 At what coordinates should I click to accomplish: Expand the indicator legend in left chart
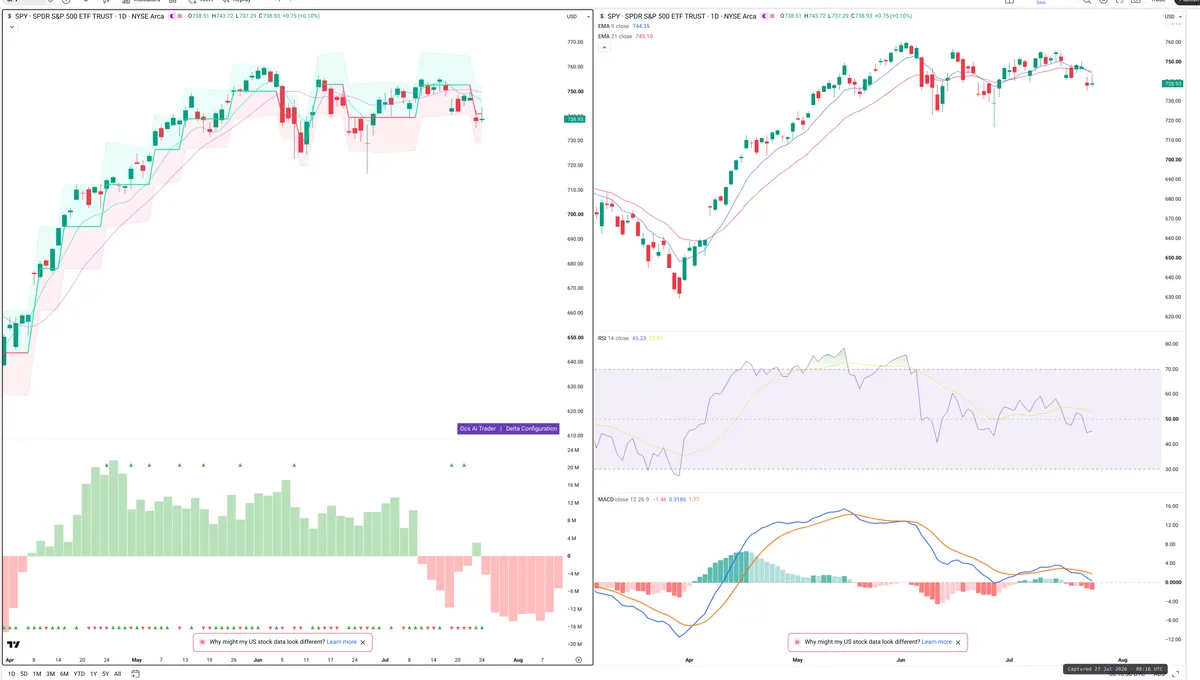pos(11,27)
